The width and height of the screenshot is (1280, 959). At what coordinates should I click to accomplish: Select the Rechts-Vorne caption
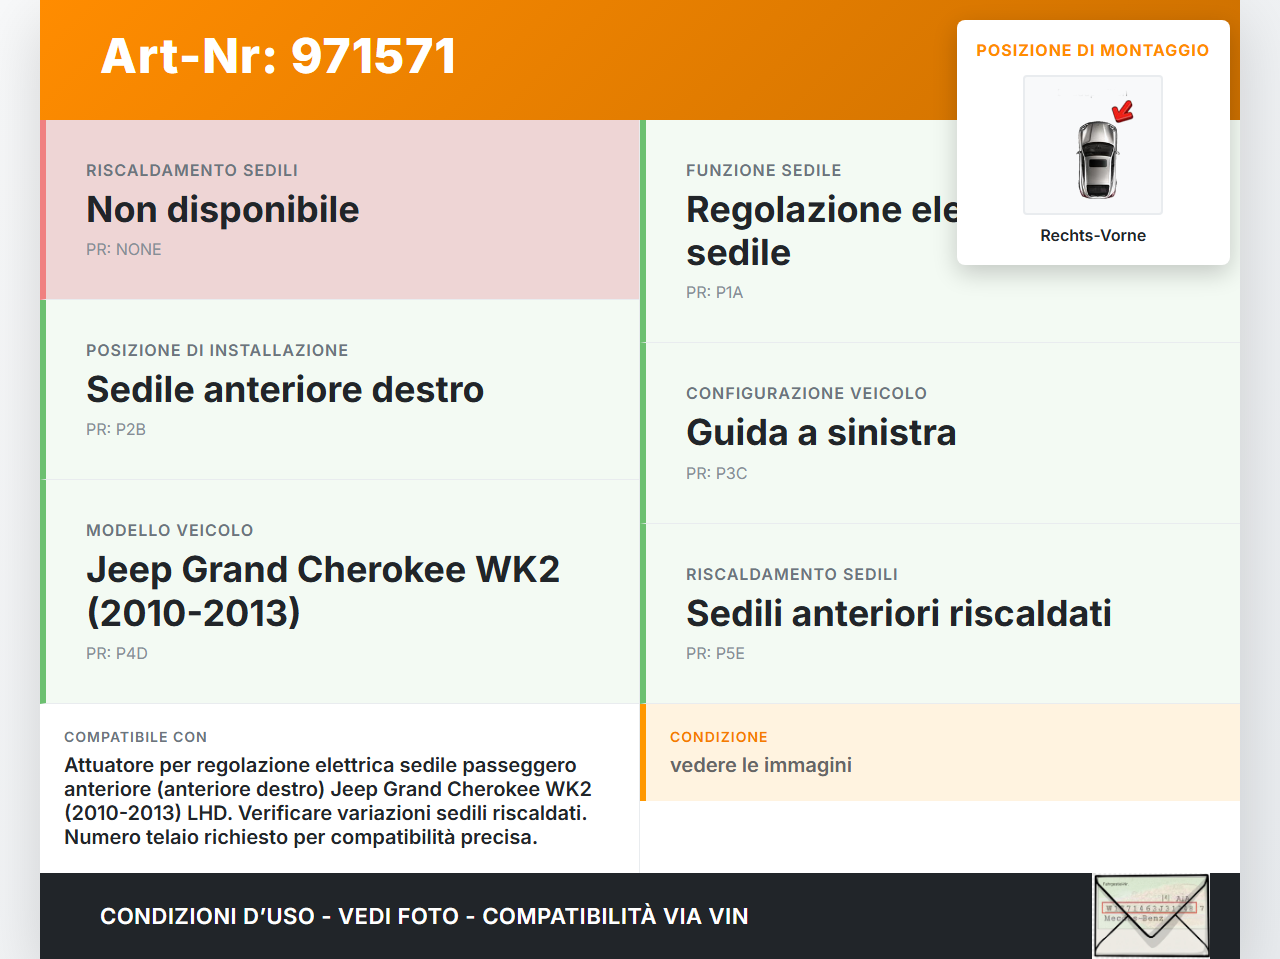1093,235
